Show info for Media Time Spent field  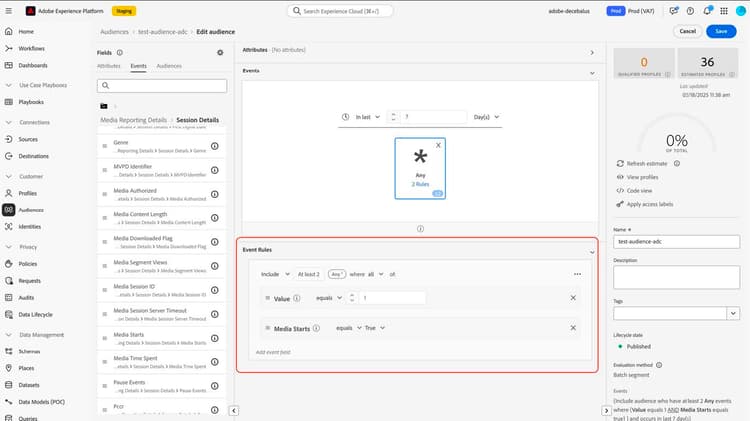pos(215,362)
